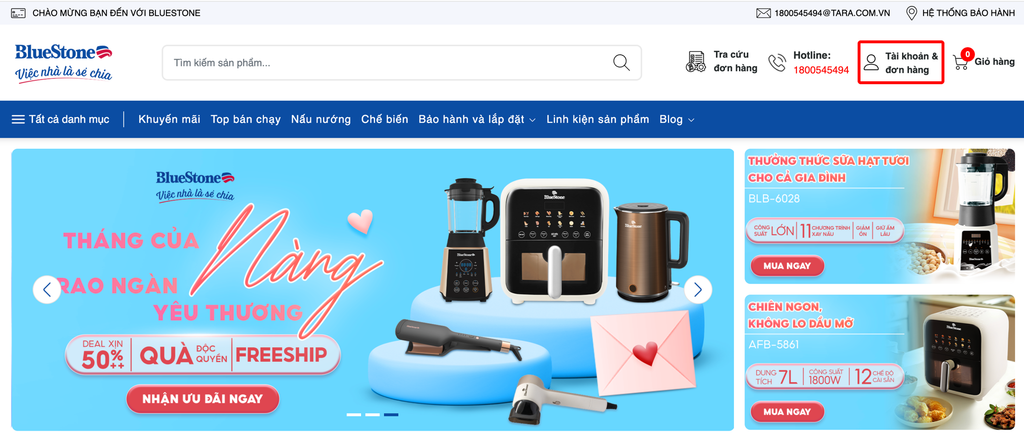The height and width of the screenshot is (443, 1024).
Task: Expand the Blog dropdown menu
Action: click(691, 120)
